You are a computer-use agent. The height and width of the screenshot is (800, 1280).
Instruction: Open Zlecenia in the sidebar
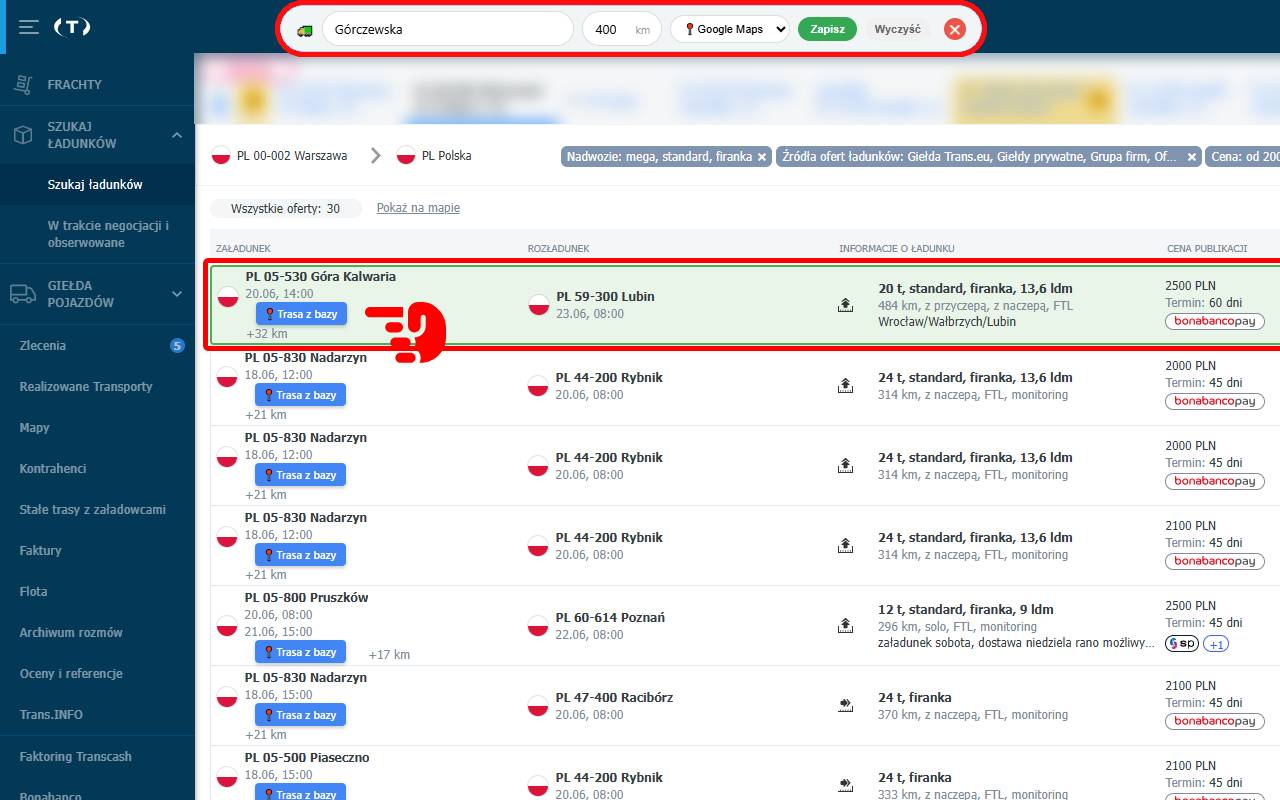(x=43, y=346)
